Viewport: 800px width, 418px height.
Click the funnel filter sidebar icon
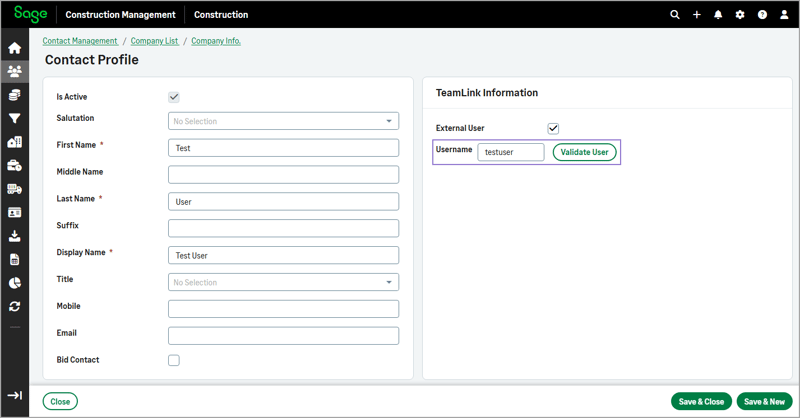click(14, 119)
